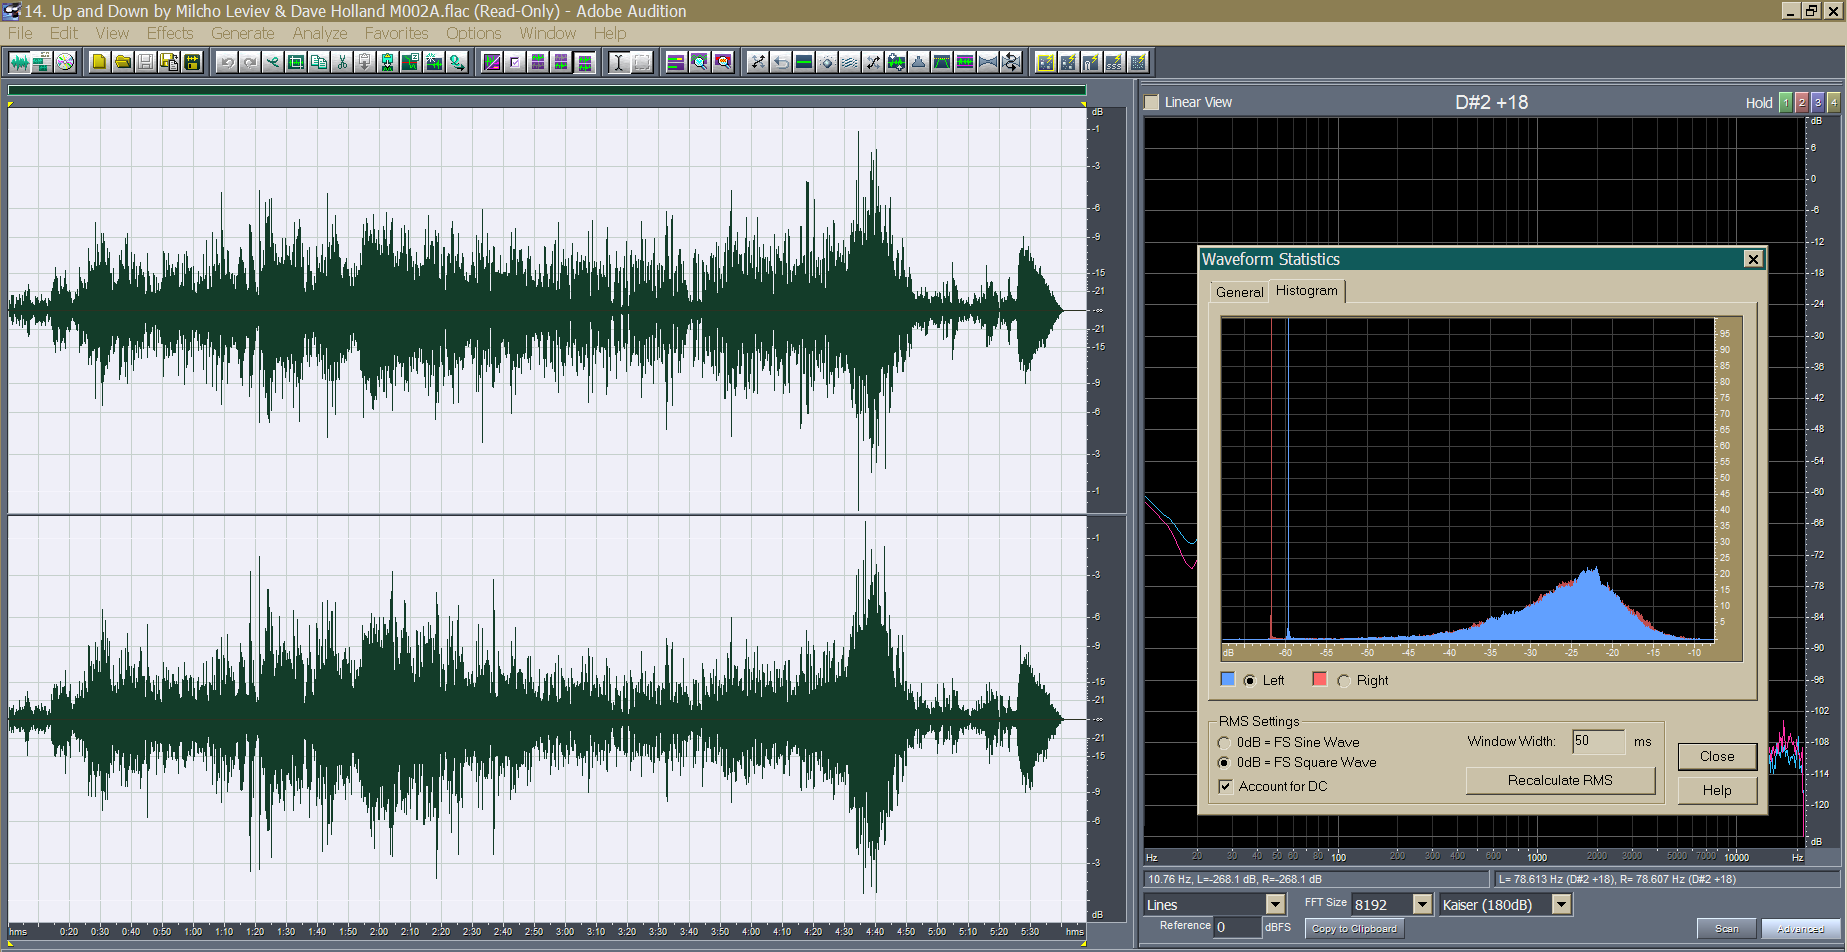1847x952 pixels.
Task: Click the Reference dBFS input field
Action: (x=1237, y=927)
